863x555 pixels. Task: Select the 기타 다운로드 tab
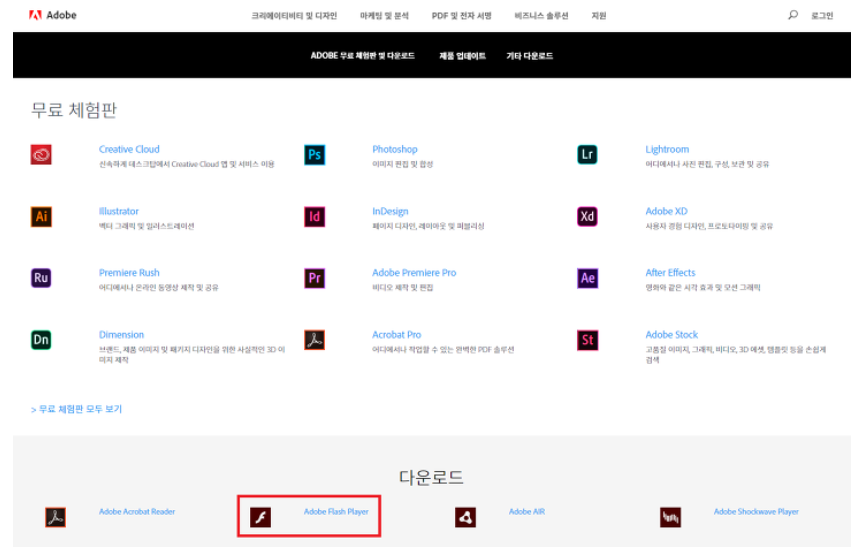pyautogui.click(x=529, y=56)
